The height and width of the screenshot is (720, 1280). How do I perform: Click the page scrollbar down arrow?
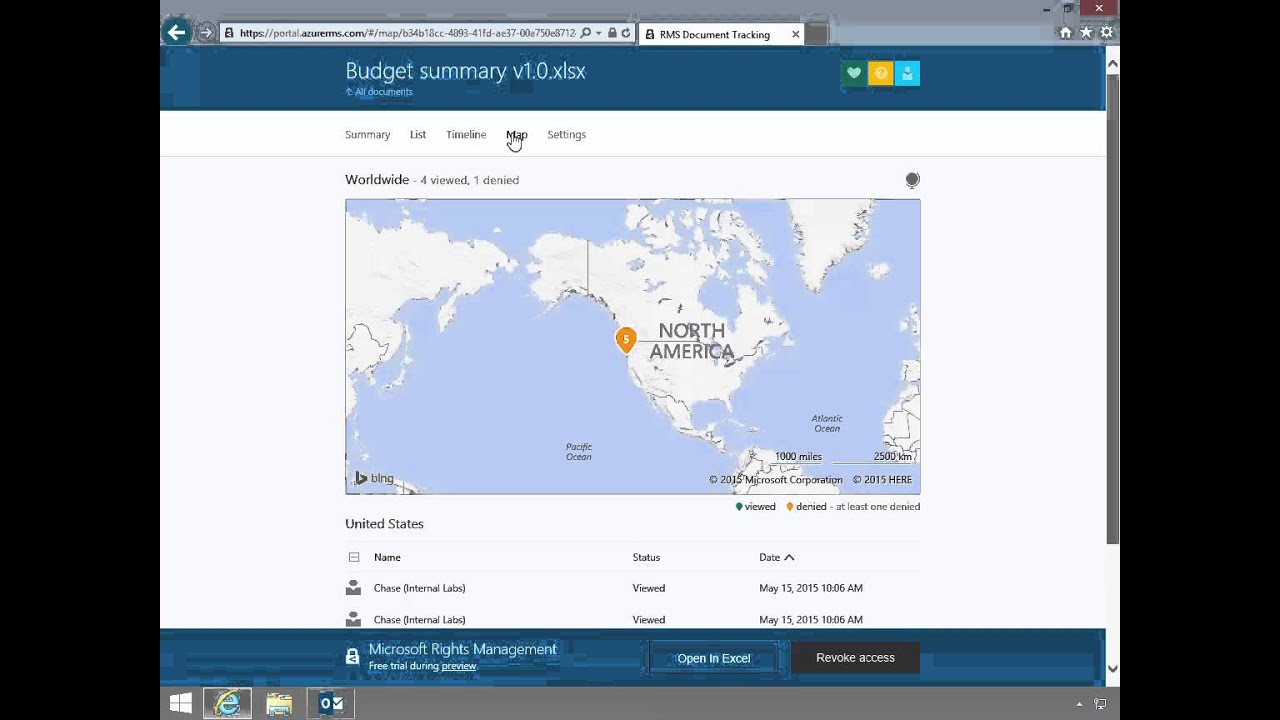pos(1112,668)
